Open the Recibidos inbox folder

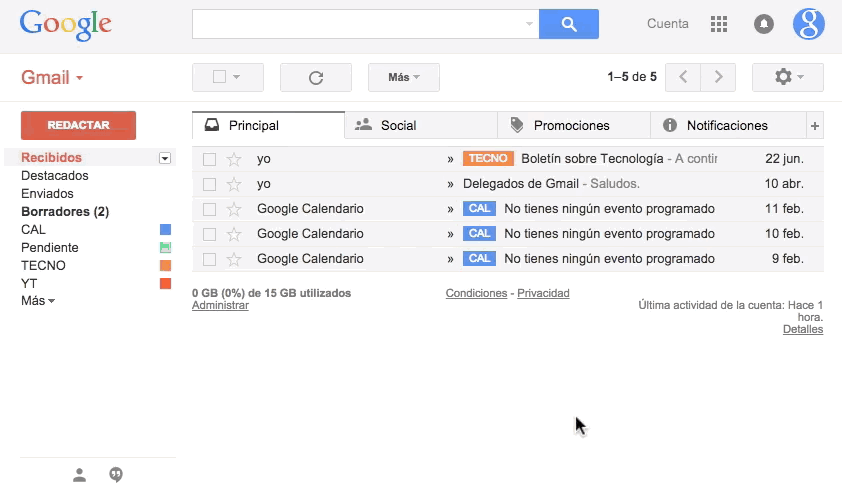pos(52,157)
